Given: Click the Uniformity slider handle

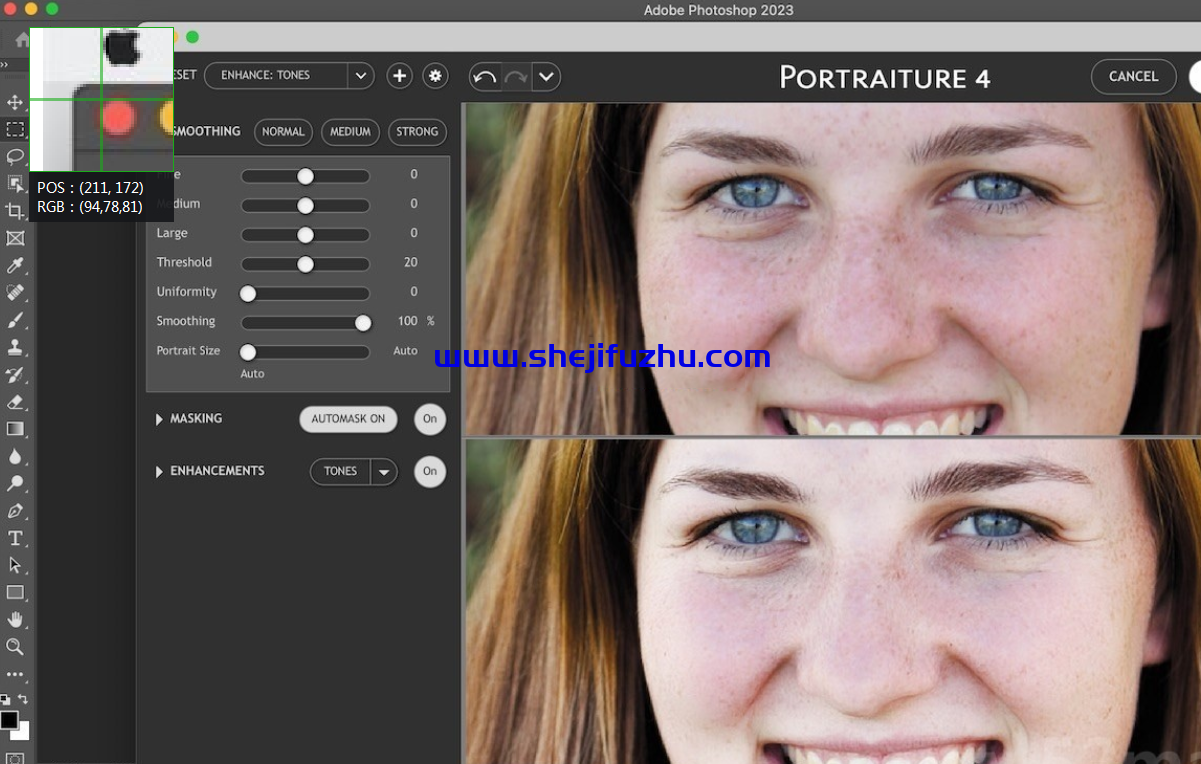Looking at the screenshot, I should [x=247, y=294].
